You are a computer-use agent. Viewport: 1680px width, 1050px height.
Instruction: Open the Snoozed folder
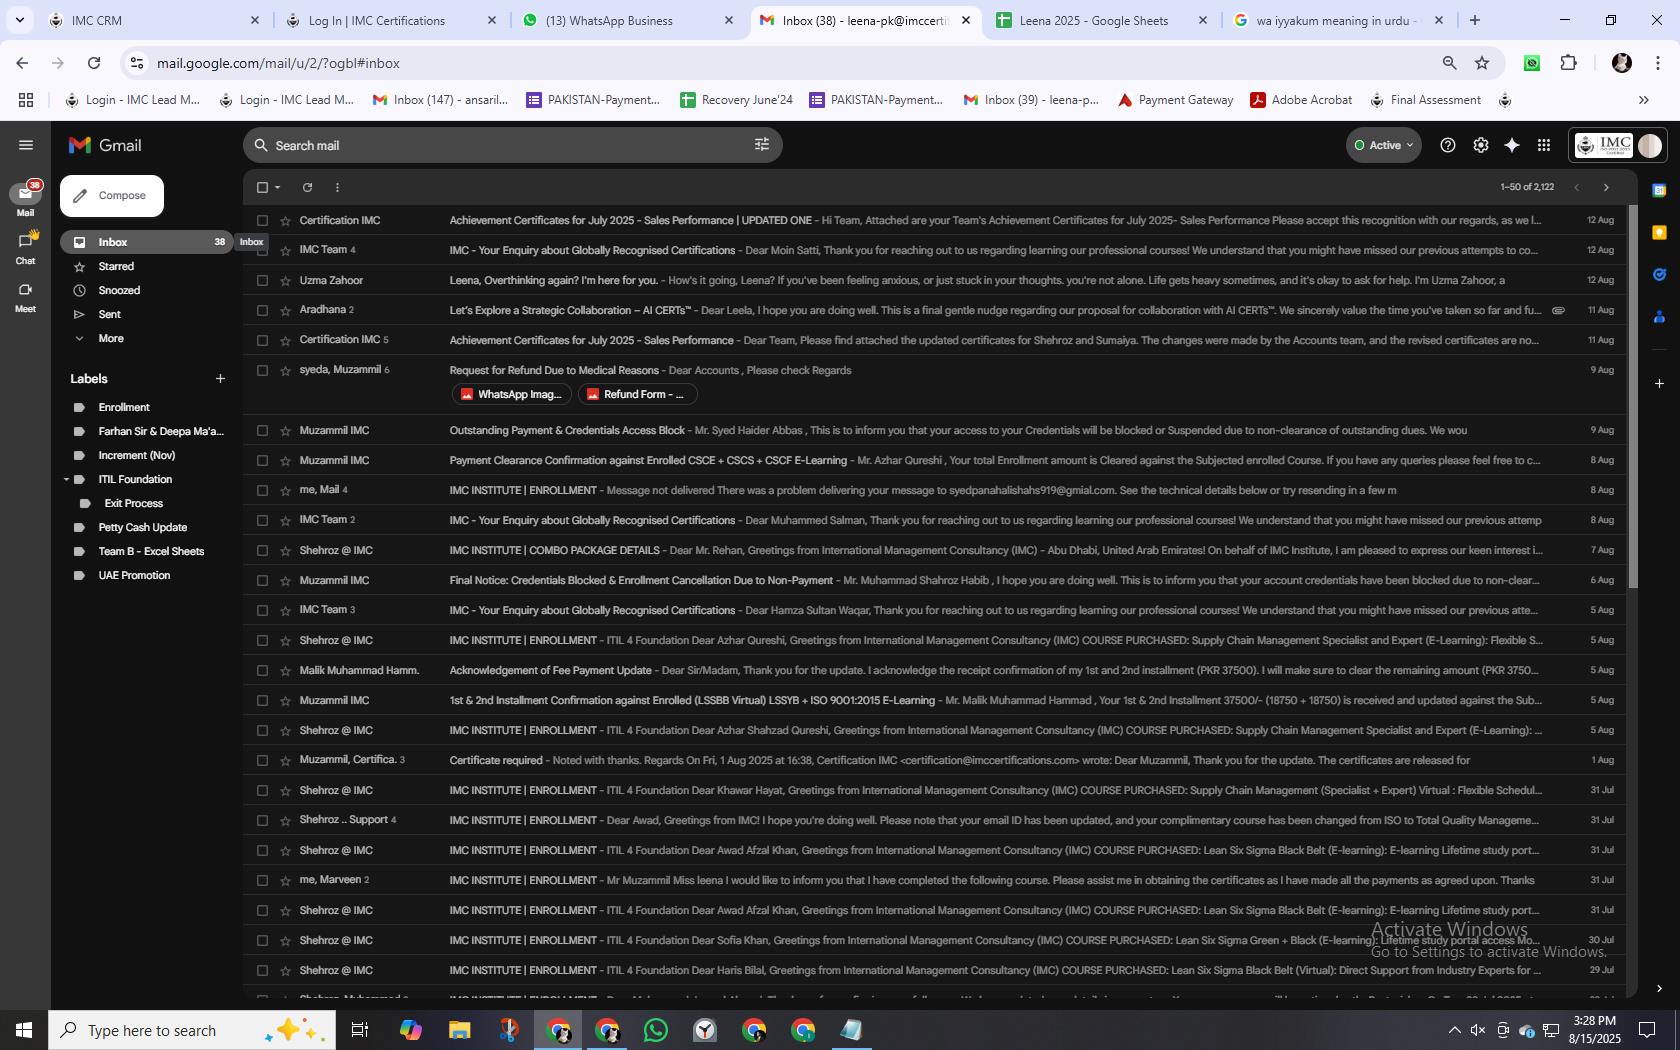point(119,290)
